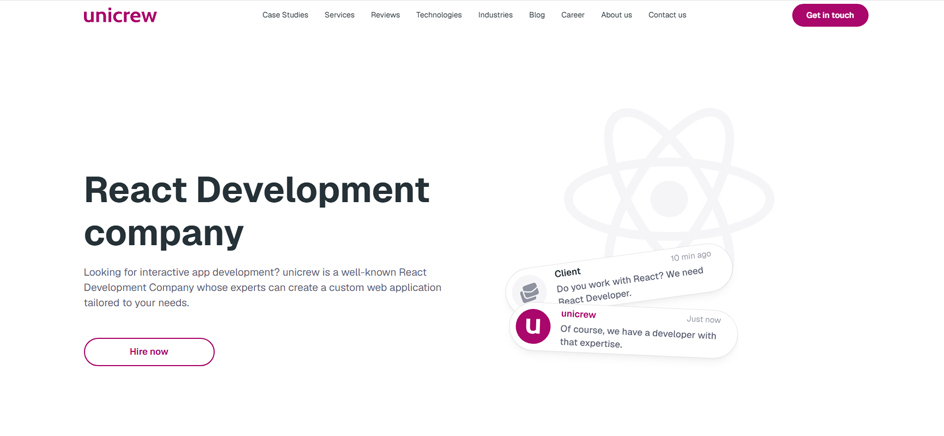Click the Hire now button
This screenshot has width=944, height=436.
[149, 352]
